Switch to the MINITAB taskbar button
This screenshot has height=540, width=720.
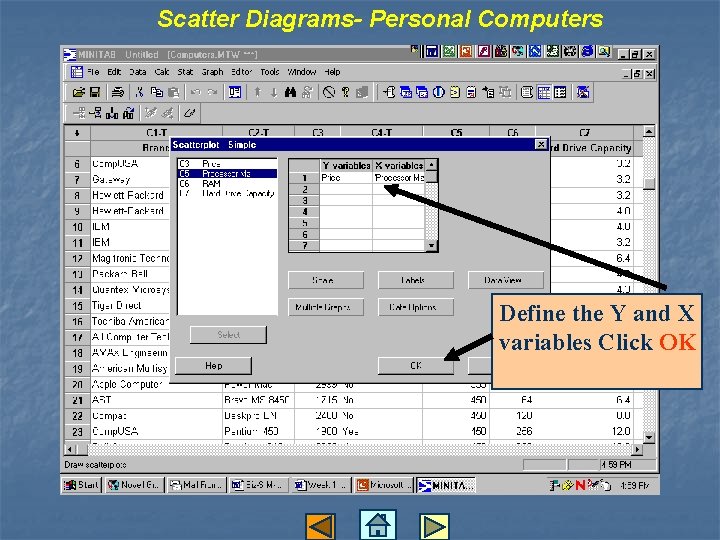coord(445,485)
